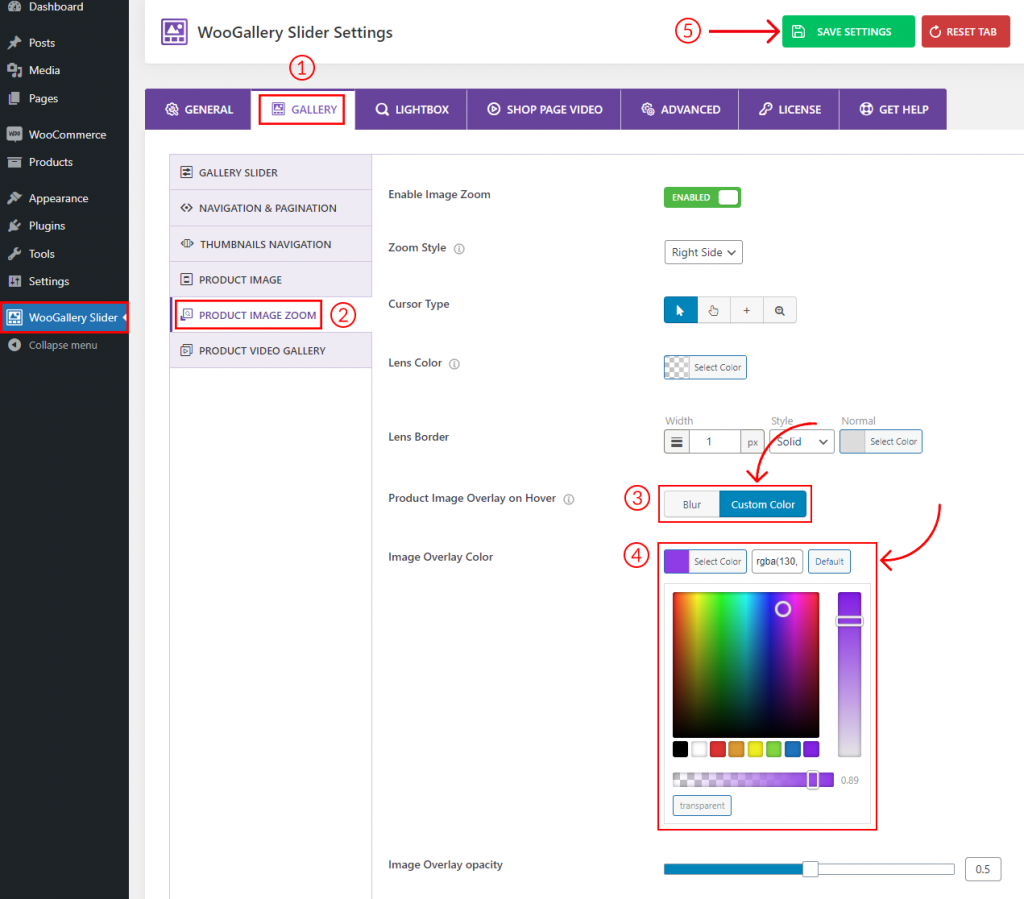Click the Image Overlay opacity slider handle
Viewport: 1024px width, 899px height.
pos(810,869)
